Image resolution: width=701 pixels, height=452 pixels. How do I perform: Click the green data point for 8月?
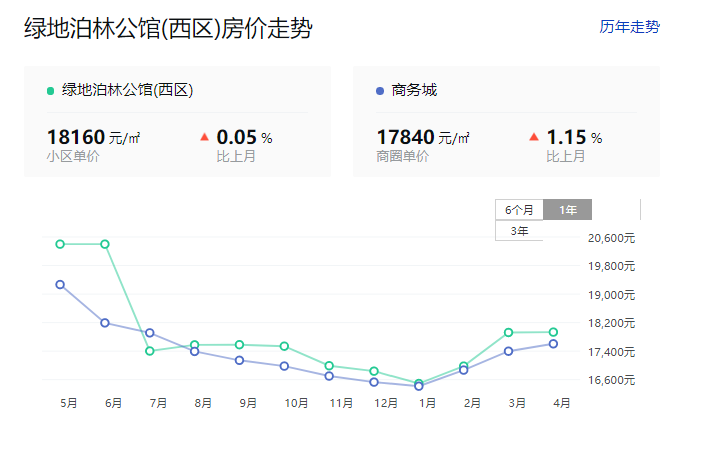194,345
